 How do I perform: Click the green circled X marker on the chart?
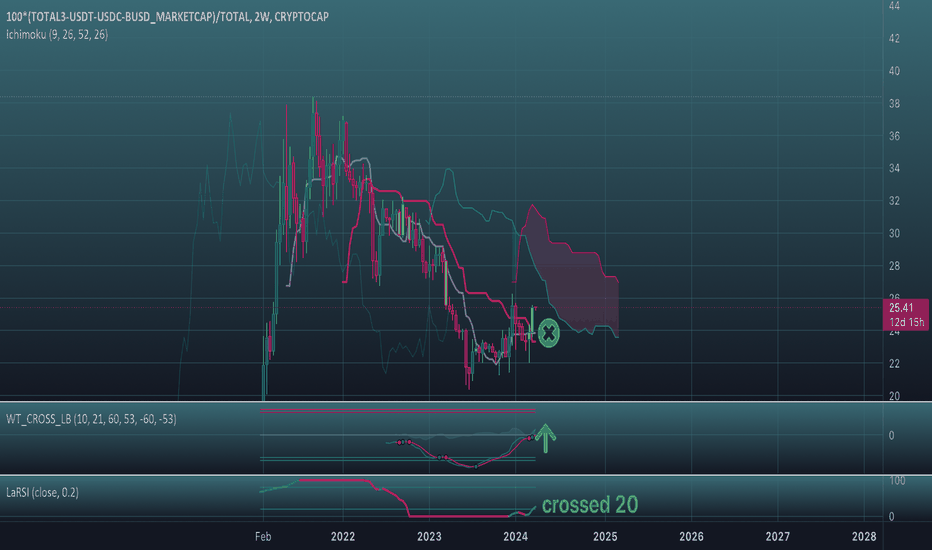coord(549,333)
